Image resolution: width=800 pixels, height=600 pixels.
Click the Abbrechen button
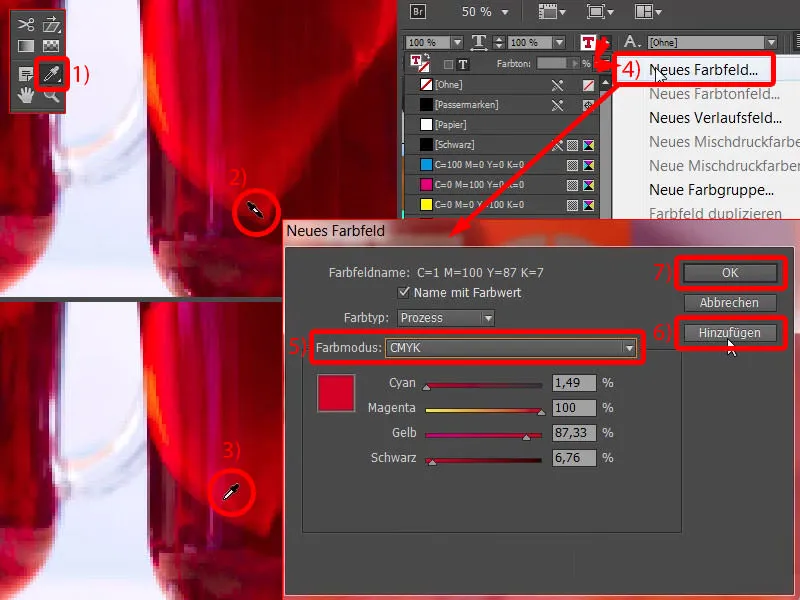[x=730, y=303]
